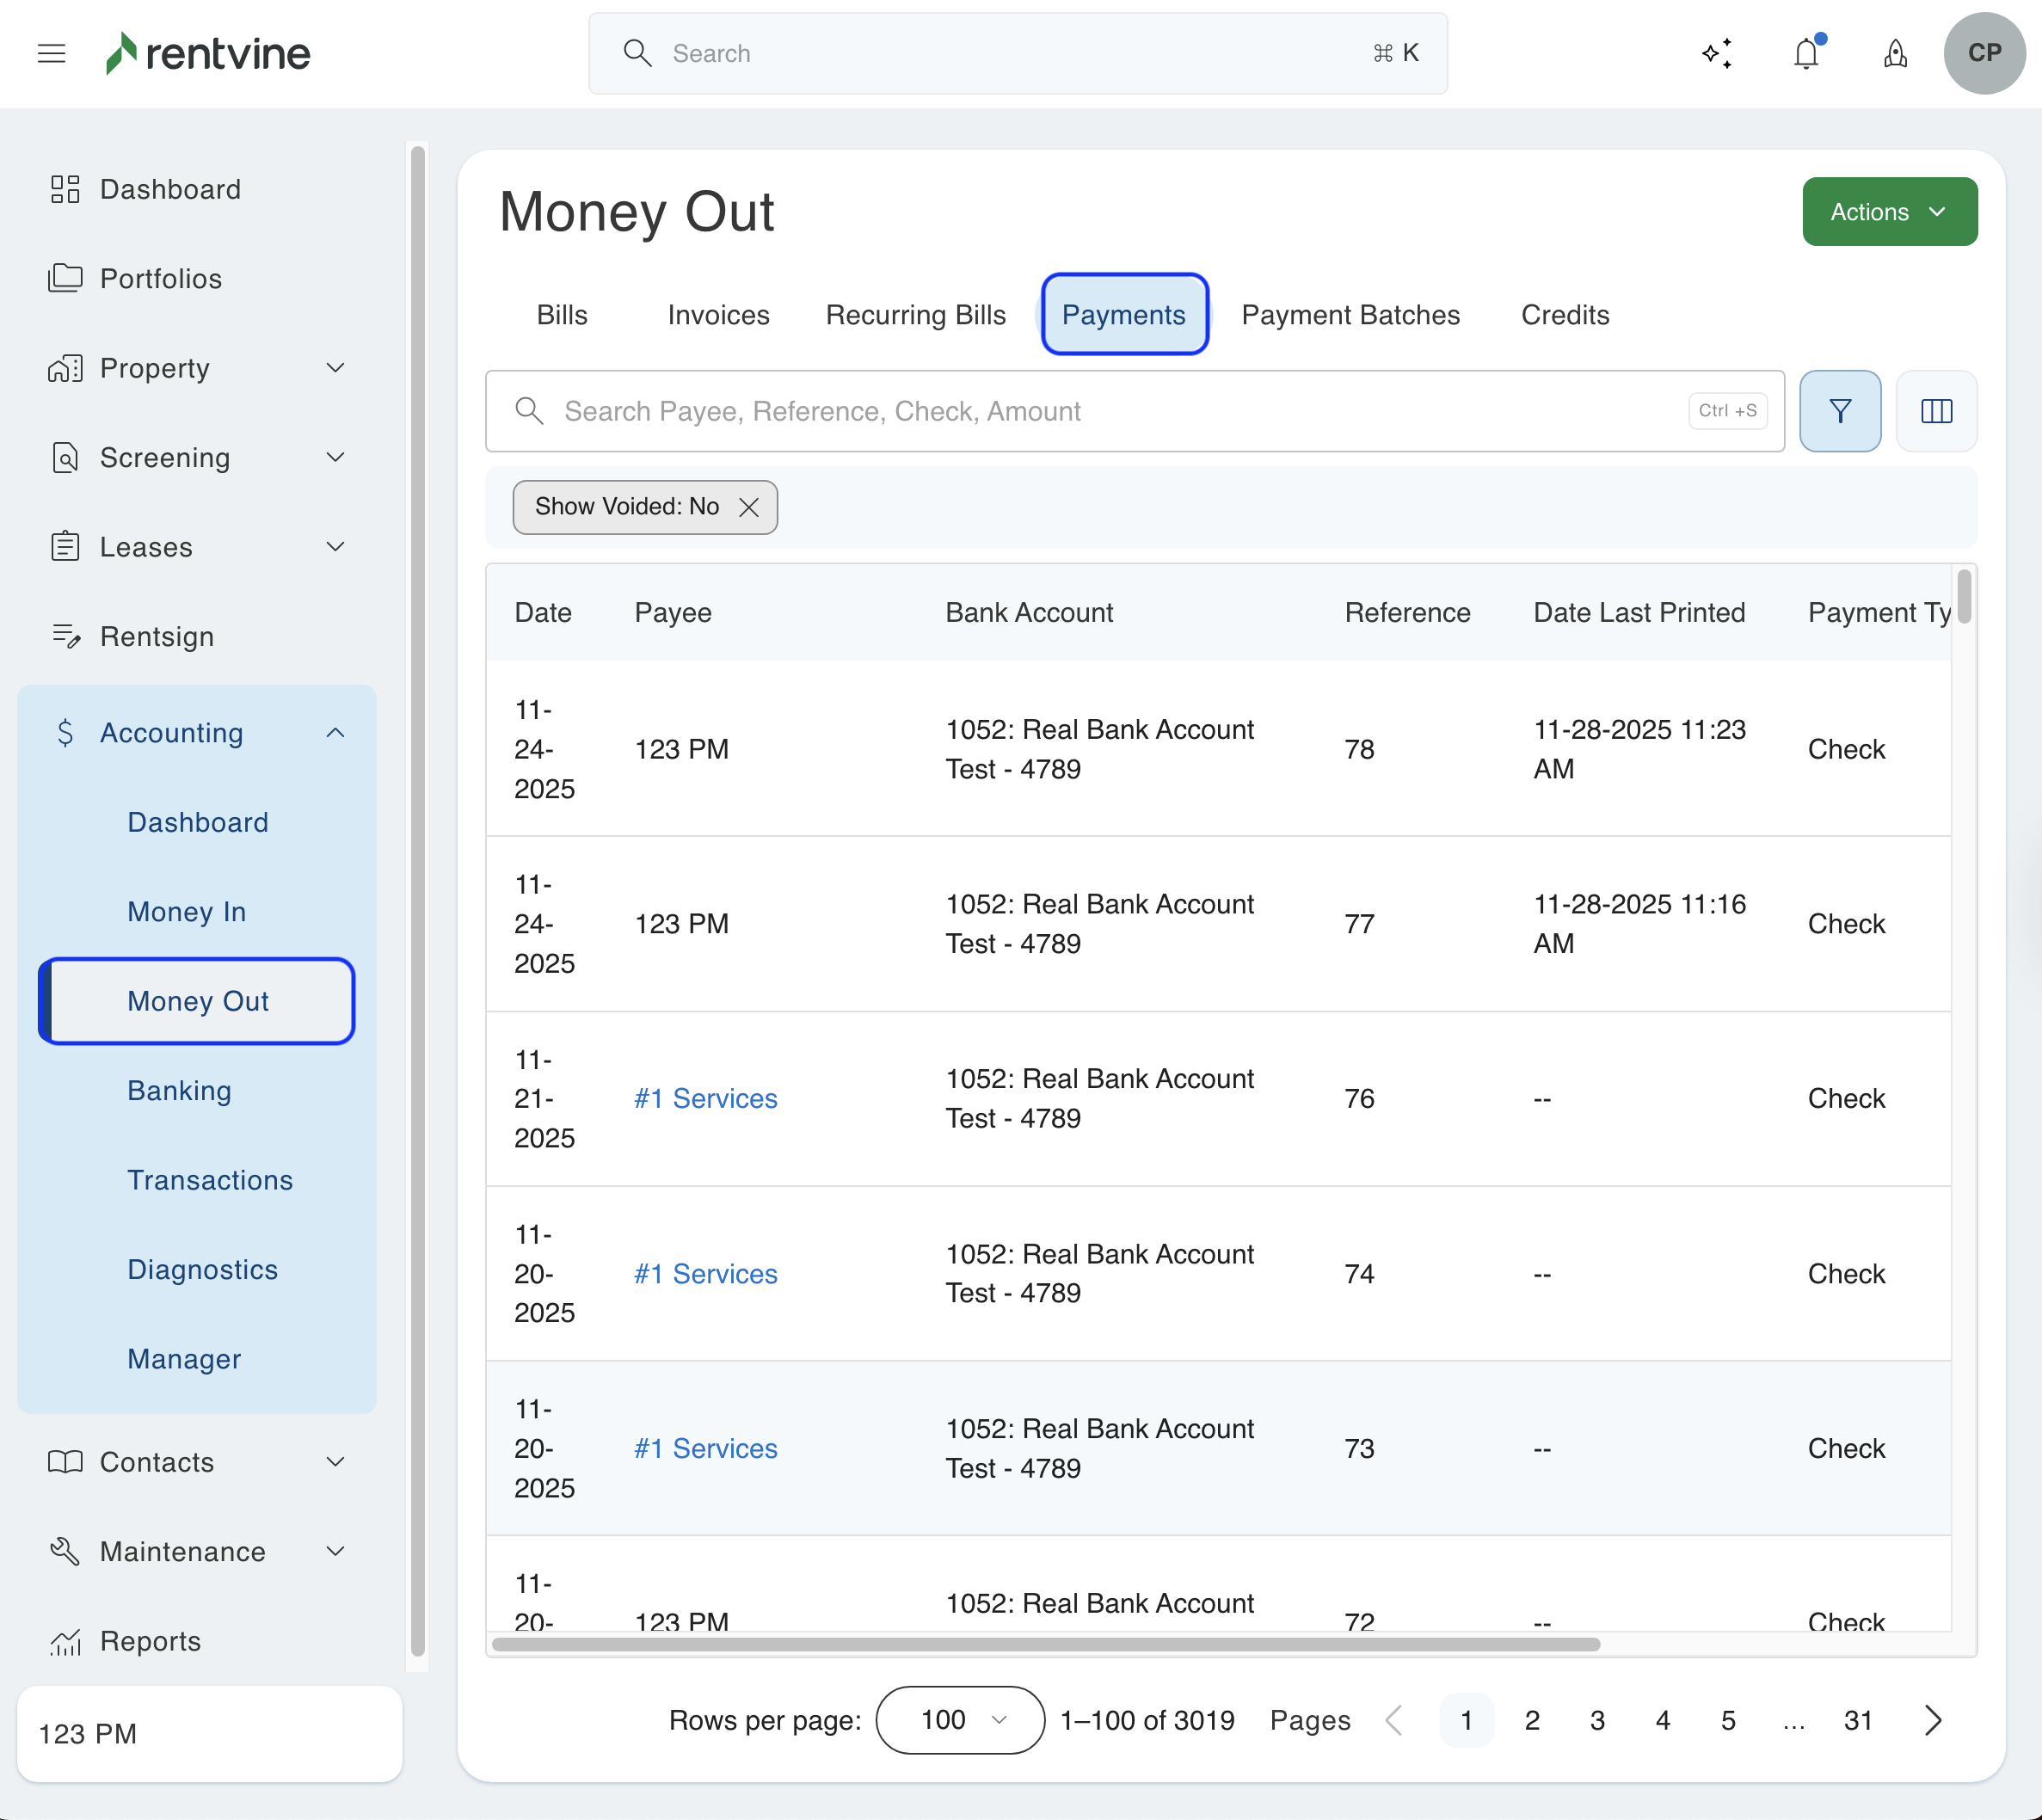Click the horizontal table scrollbar

(1045, 1644)
